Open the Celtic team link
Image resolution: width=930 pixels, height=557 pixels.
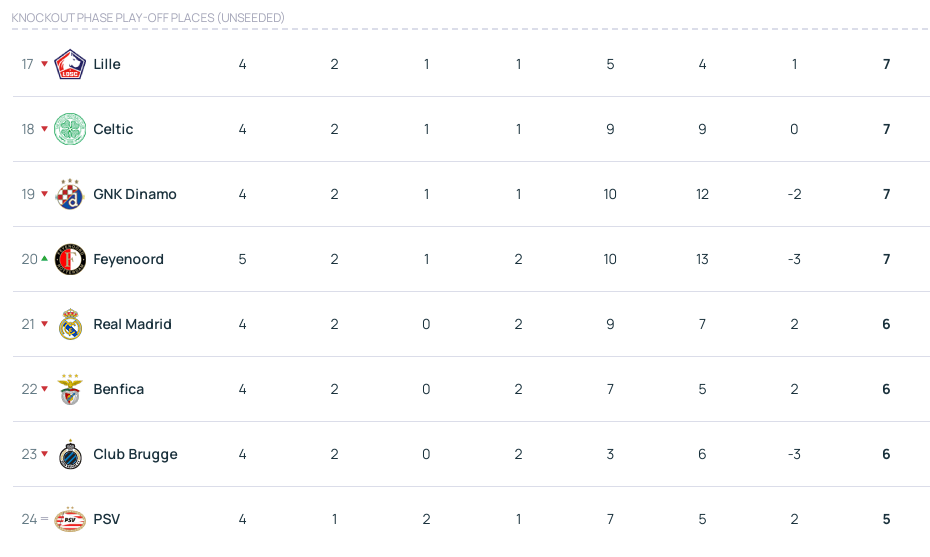tap(113, 129)
